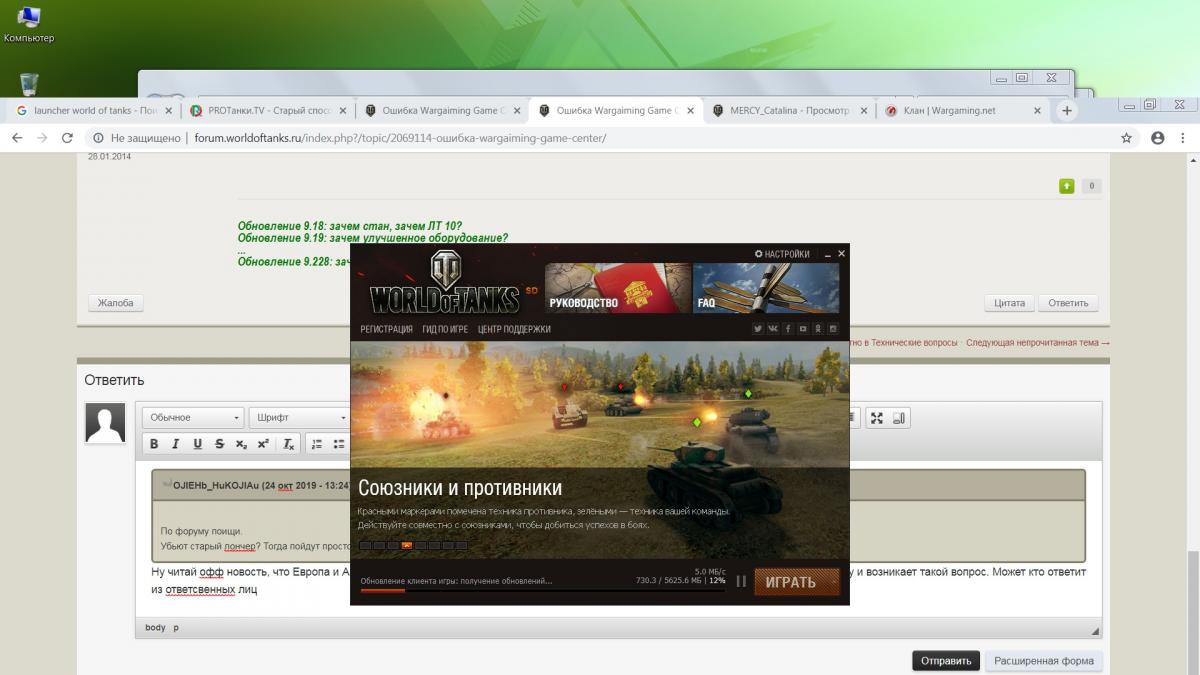1200x675 pixels.
Task: Click Отправить to submit reply
Action: pos(945,661)
